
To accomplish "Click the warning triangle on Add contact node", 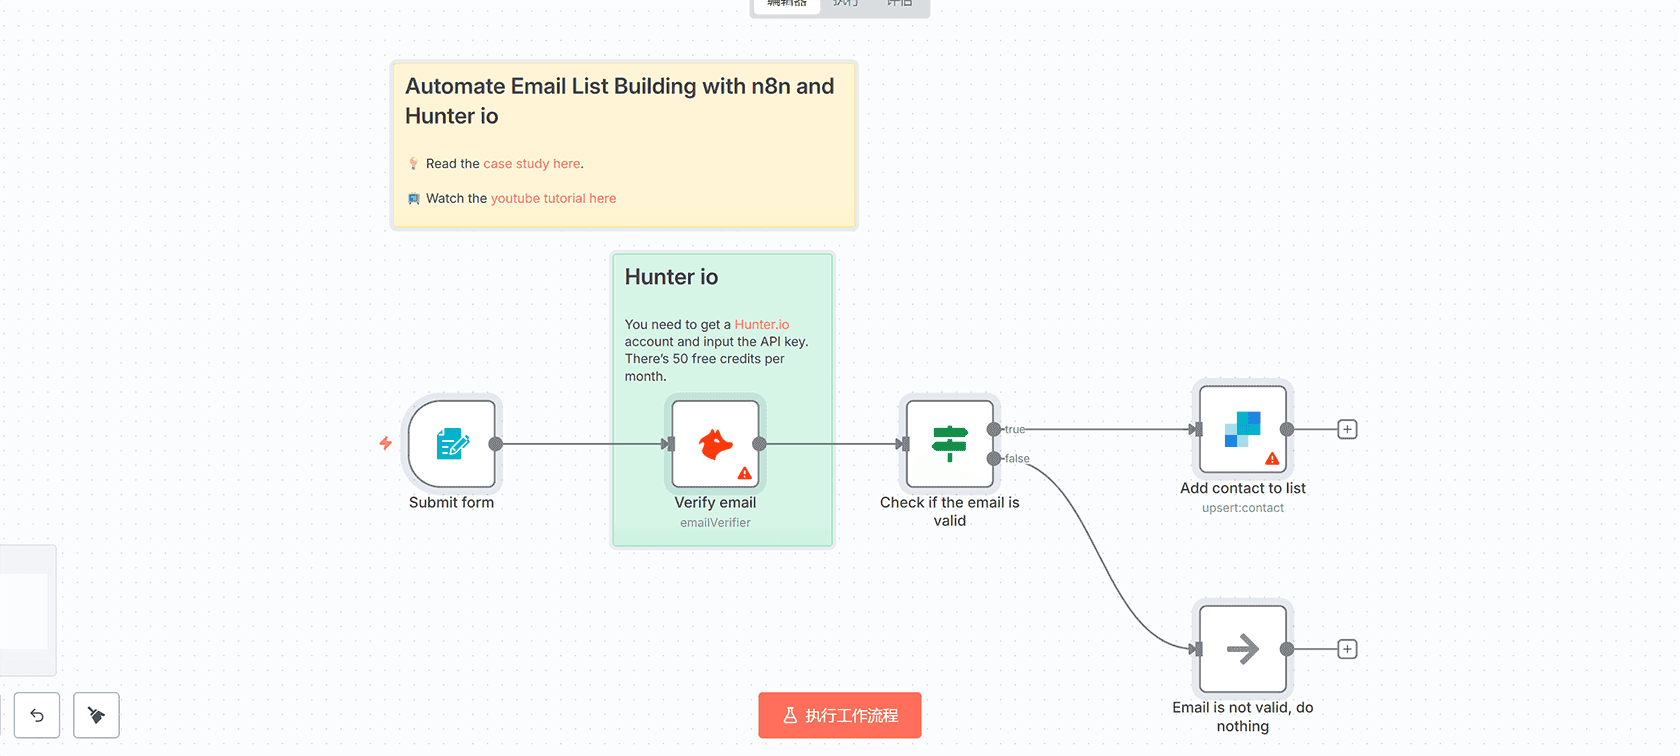I will click(x=1272, y=459).
